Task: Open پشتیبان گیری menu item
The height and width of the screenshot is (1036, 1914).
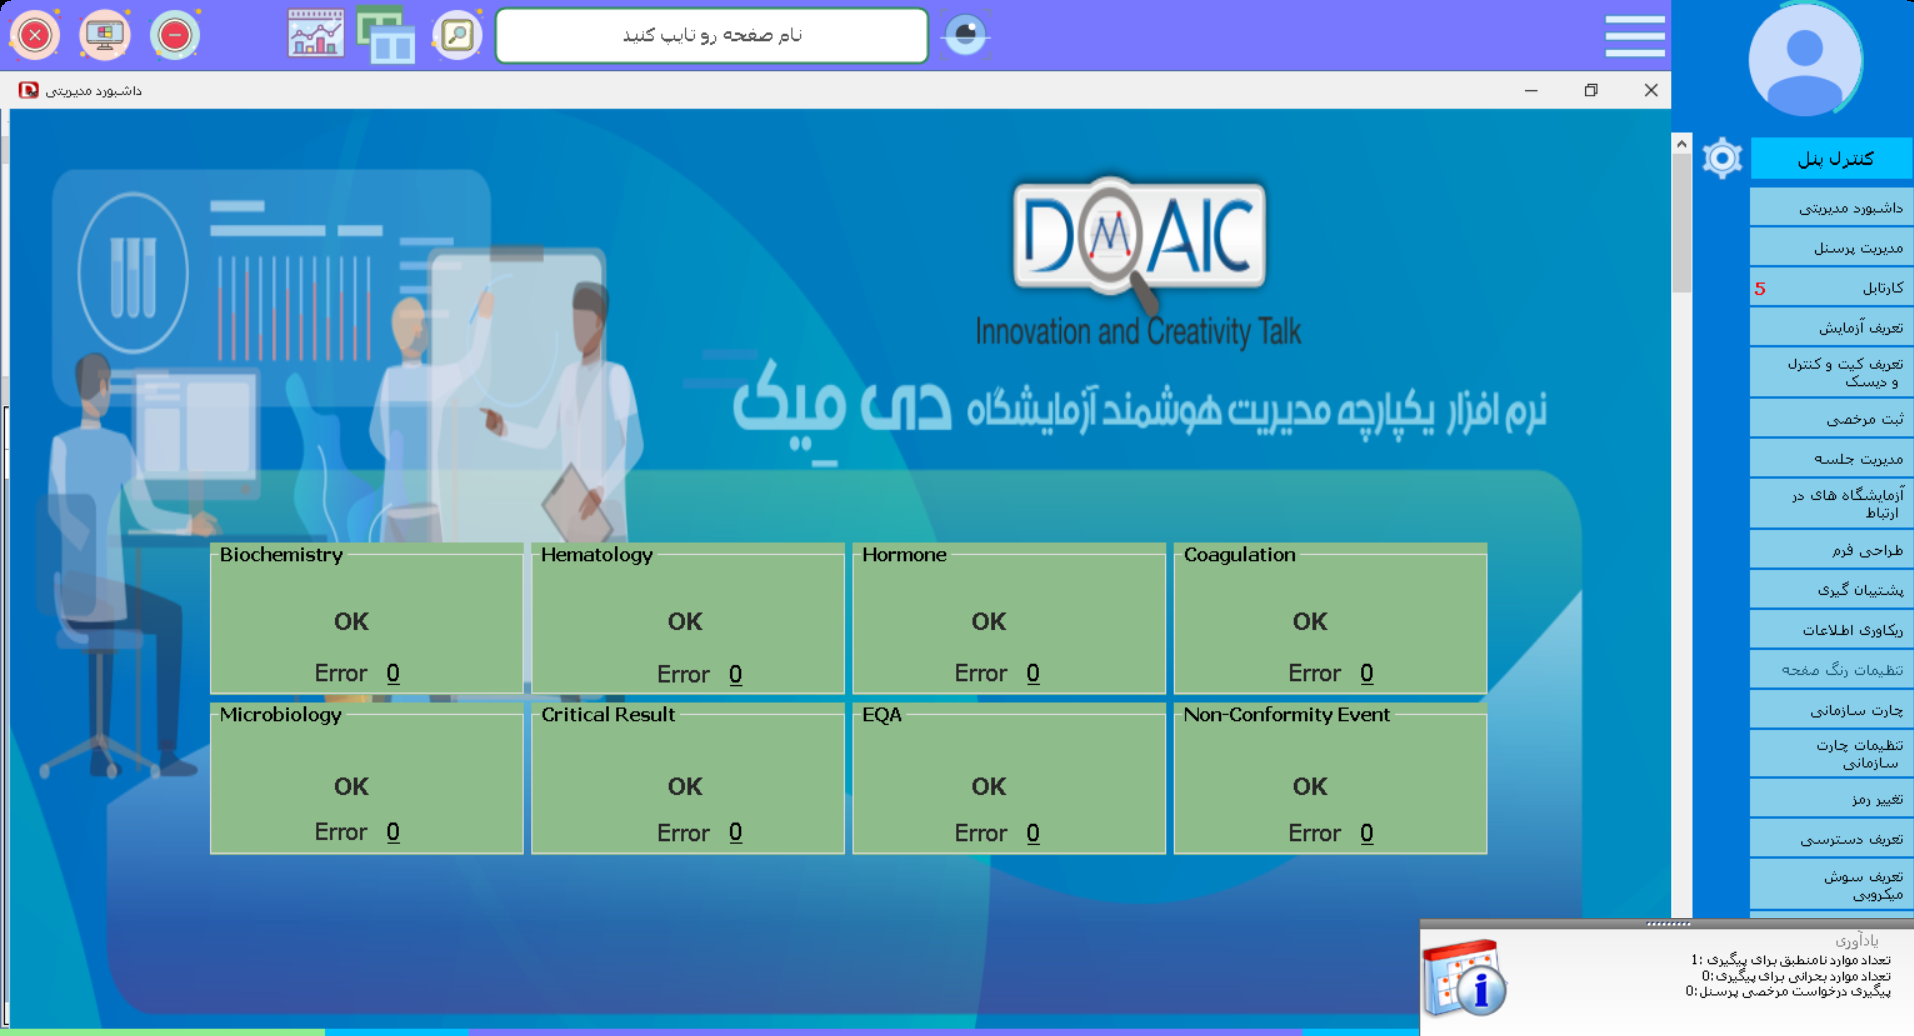Action: pos(1831,590)
